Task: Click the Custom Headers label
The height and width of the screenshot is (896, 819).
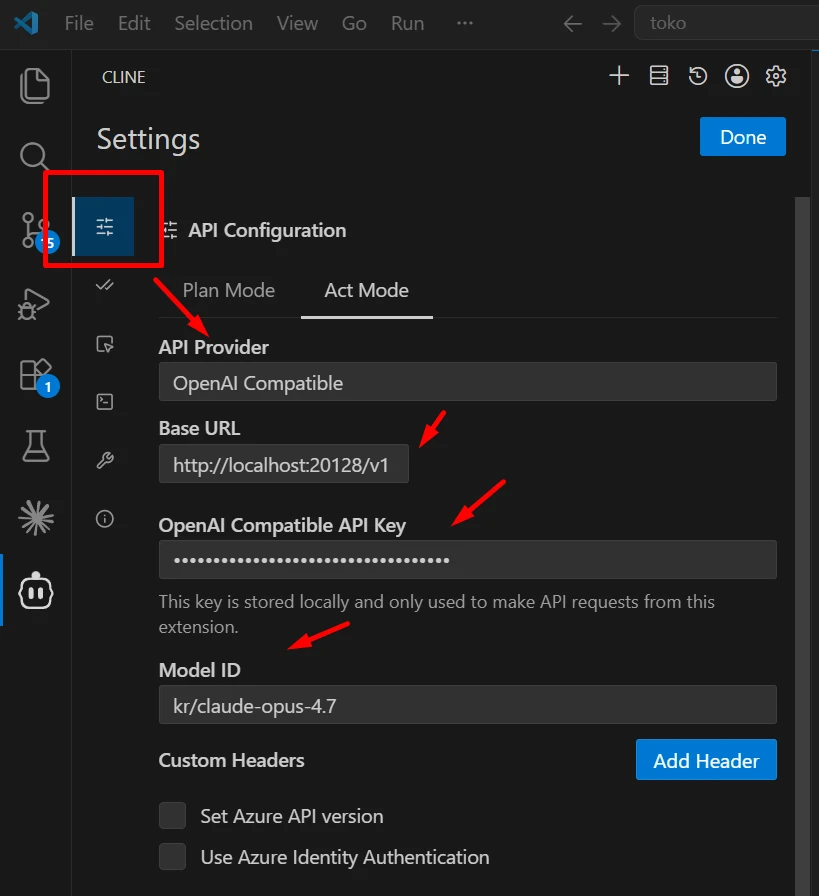Action: (231, 761)
